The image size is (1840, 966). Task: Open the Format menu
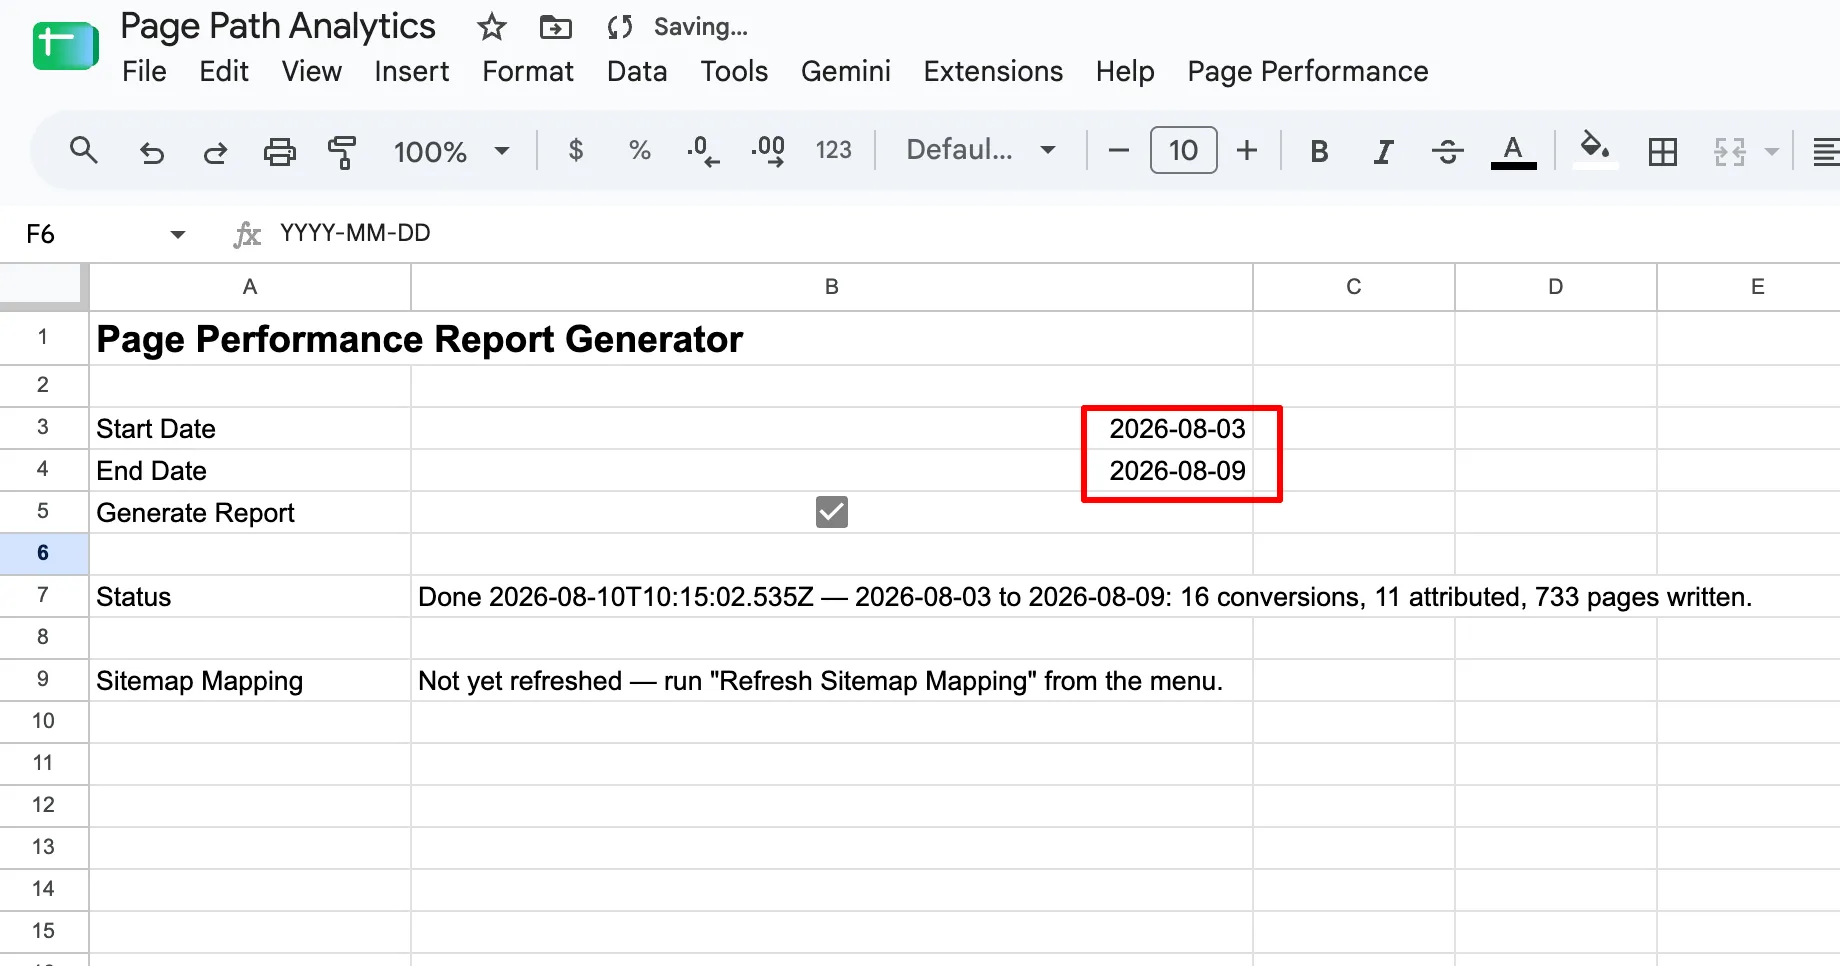point(528,72)
